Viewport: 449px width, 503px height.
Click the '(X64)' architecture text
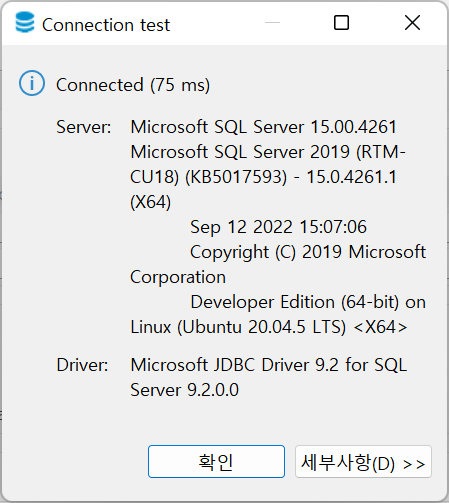tap(151, 202)
